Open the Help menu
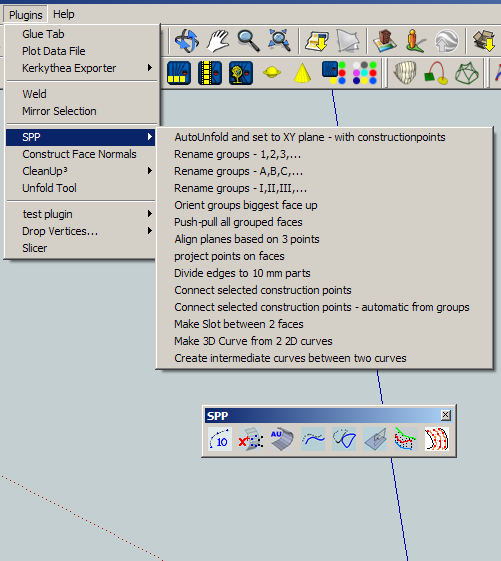 pyautogui.click(x=64, y=14)
